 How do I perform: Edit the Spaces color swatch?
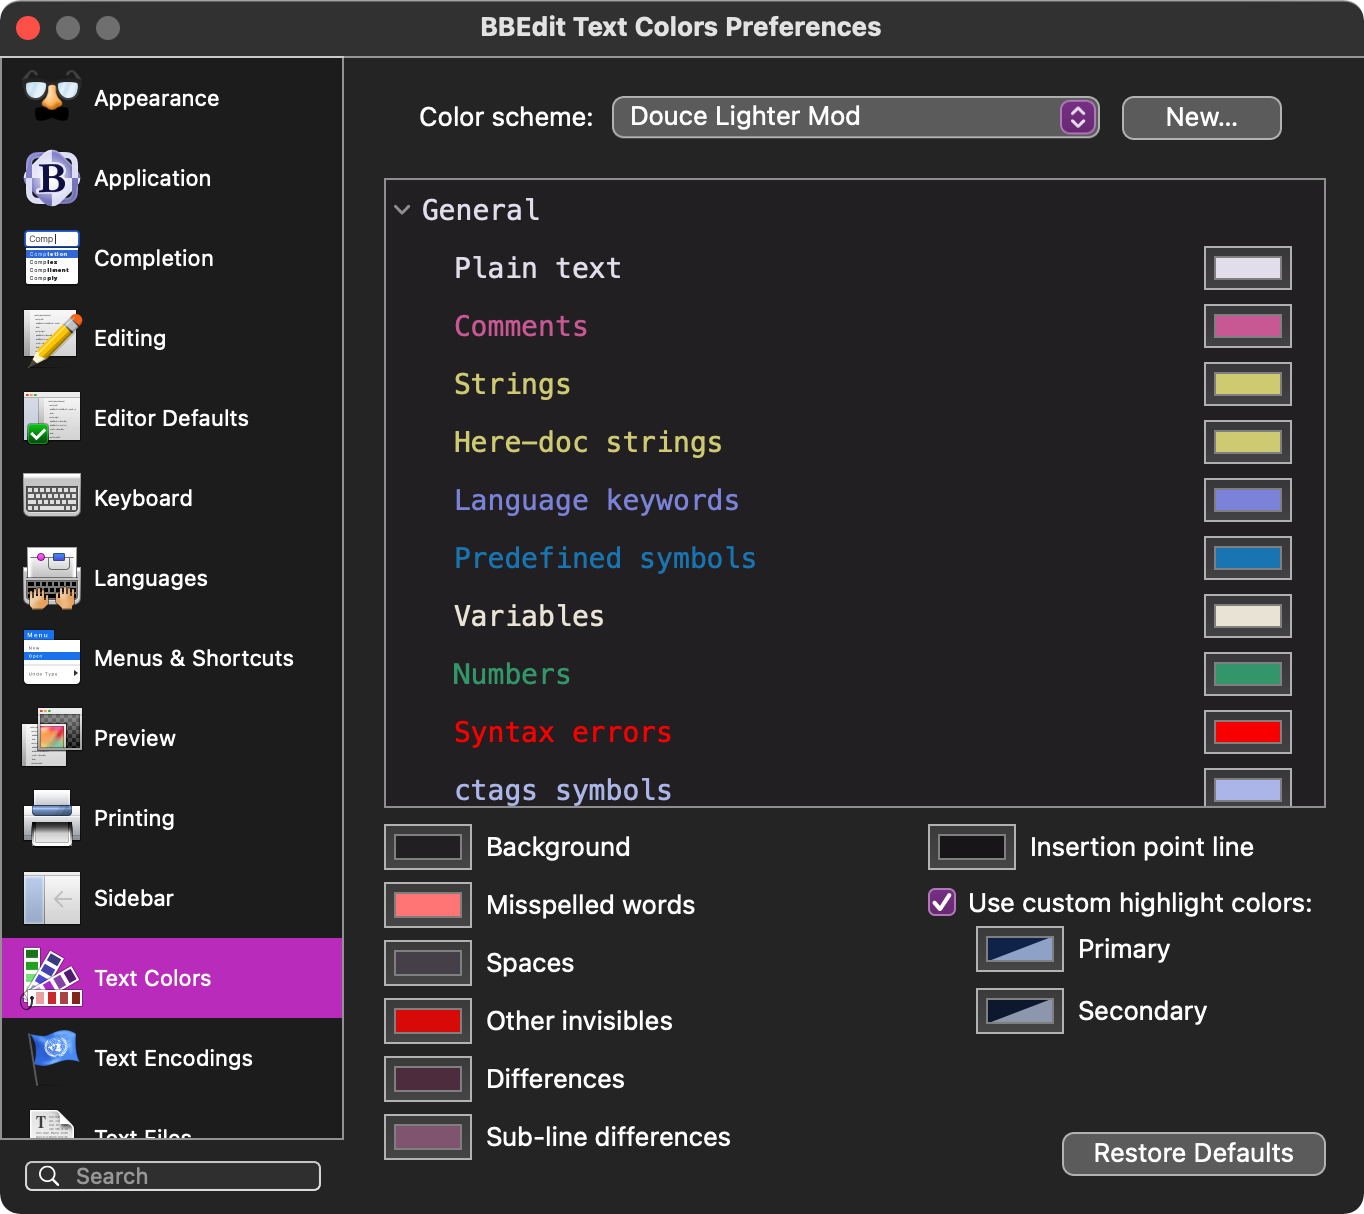[428, 963]
